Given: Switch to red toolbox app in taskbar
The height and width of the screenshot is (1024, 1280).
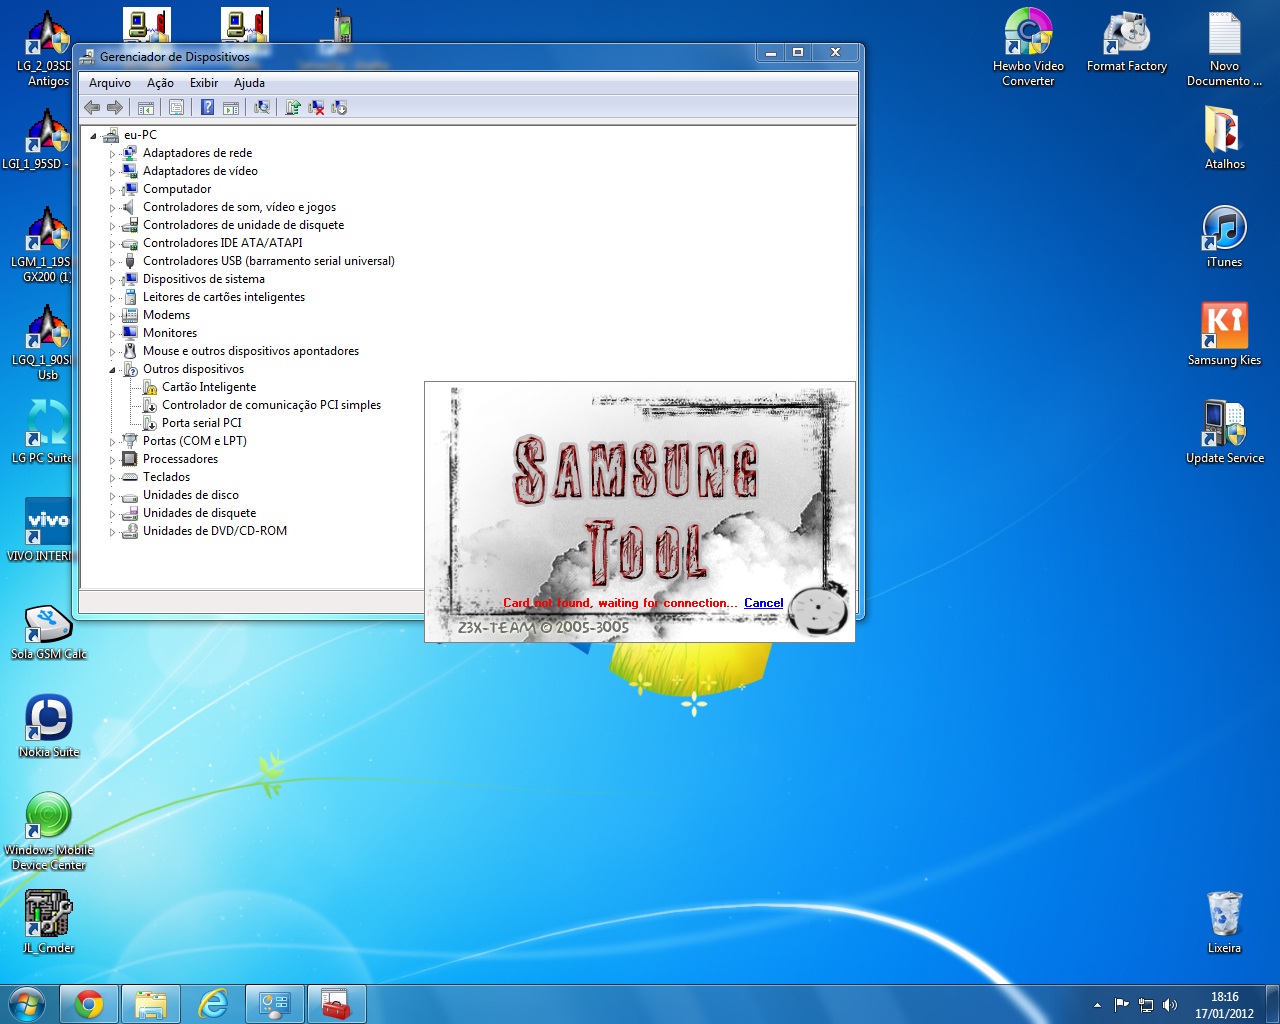Looking at the screenshot, I should click(x=337, y=1004).
